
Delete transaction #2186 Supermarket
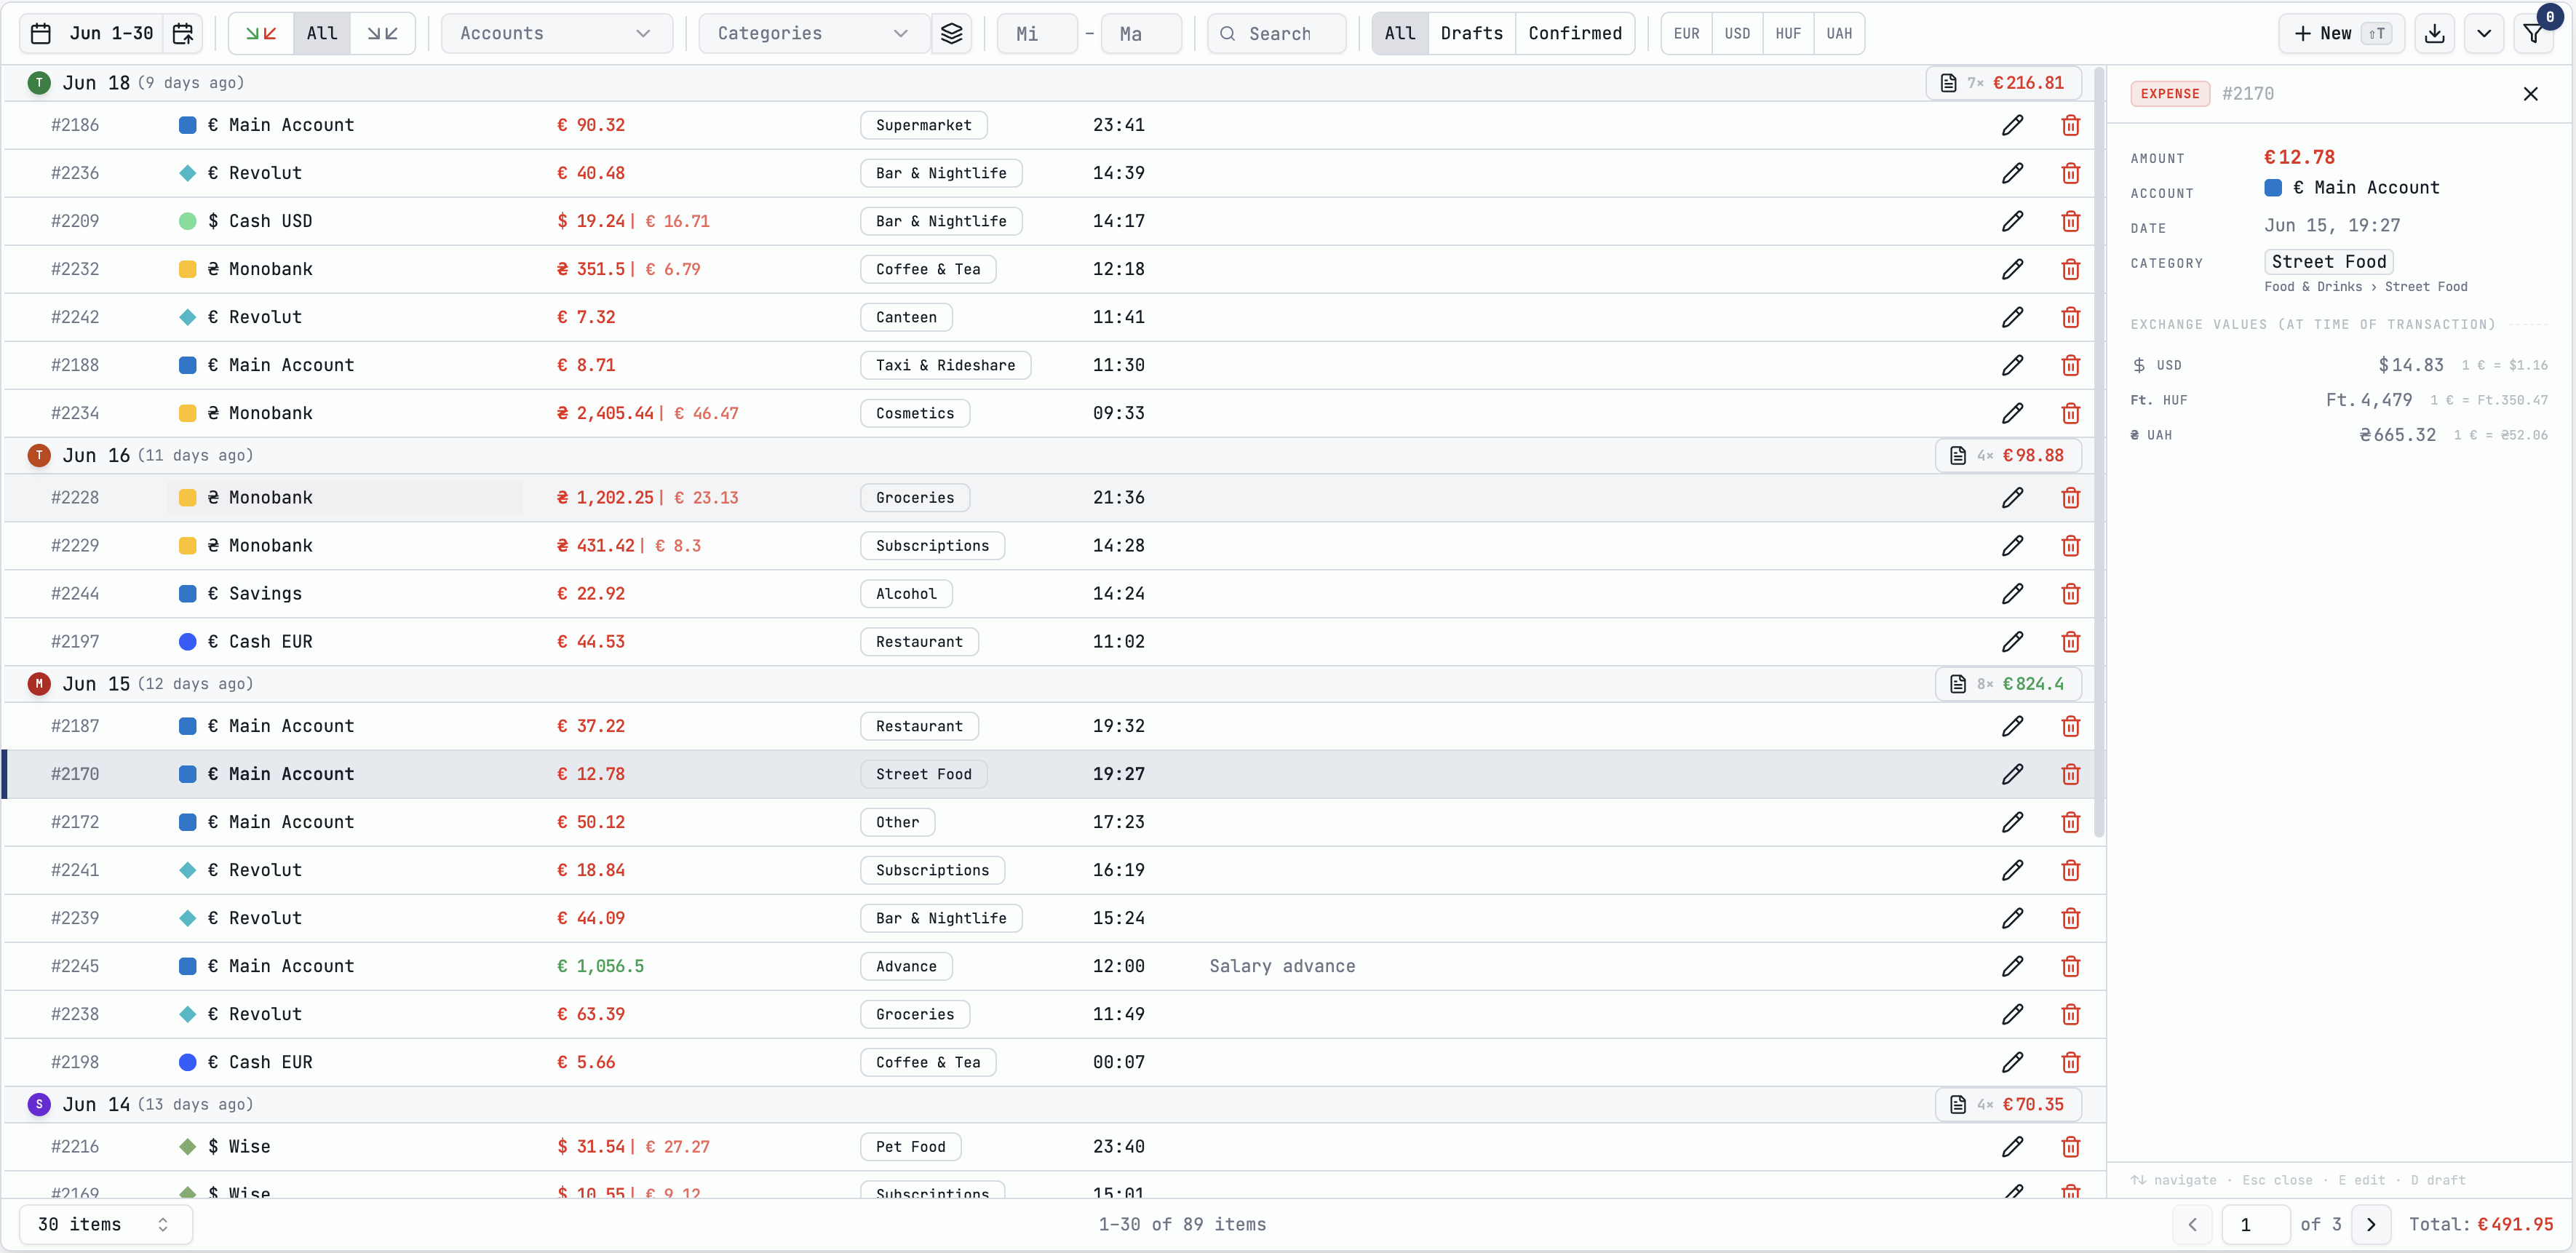pyautogui.click(x=2071, y=125)
